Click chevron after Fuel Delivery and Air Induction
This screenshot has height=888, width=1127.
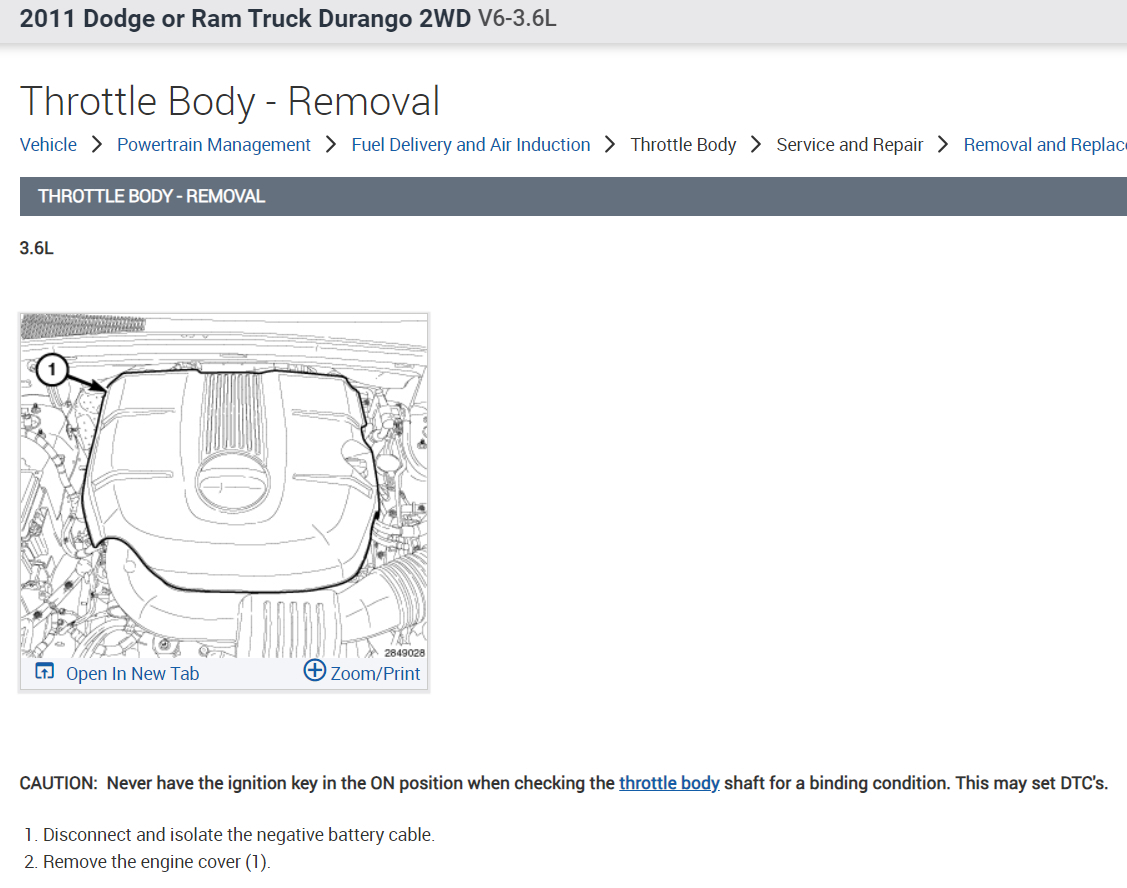coord(610,145)
